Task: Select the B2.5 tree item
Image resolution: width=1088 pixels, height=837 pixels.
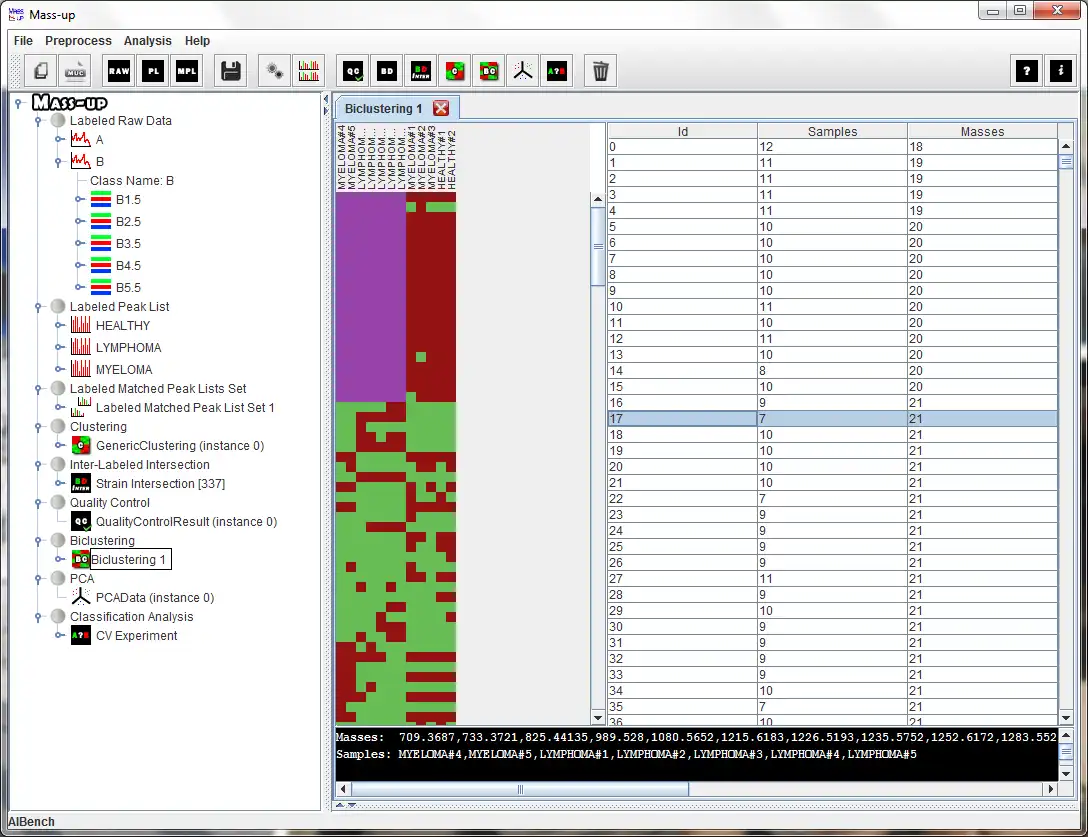Action: [128, 222]
